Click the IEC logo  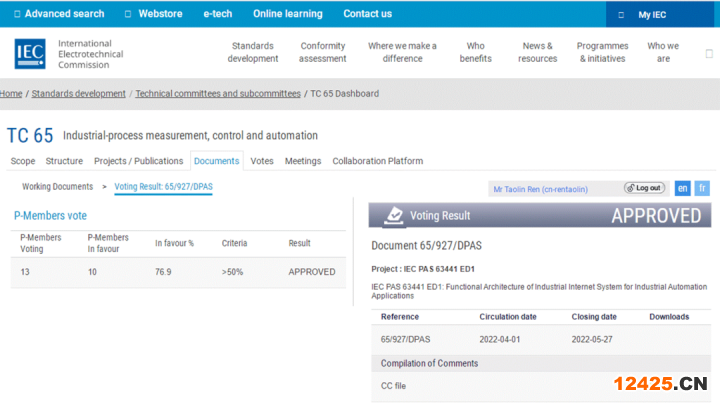[30, 53]
